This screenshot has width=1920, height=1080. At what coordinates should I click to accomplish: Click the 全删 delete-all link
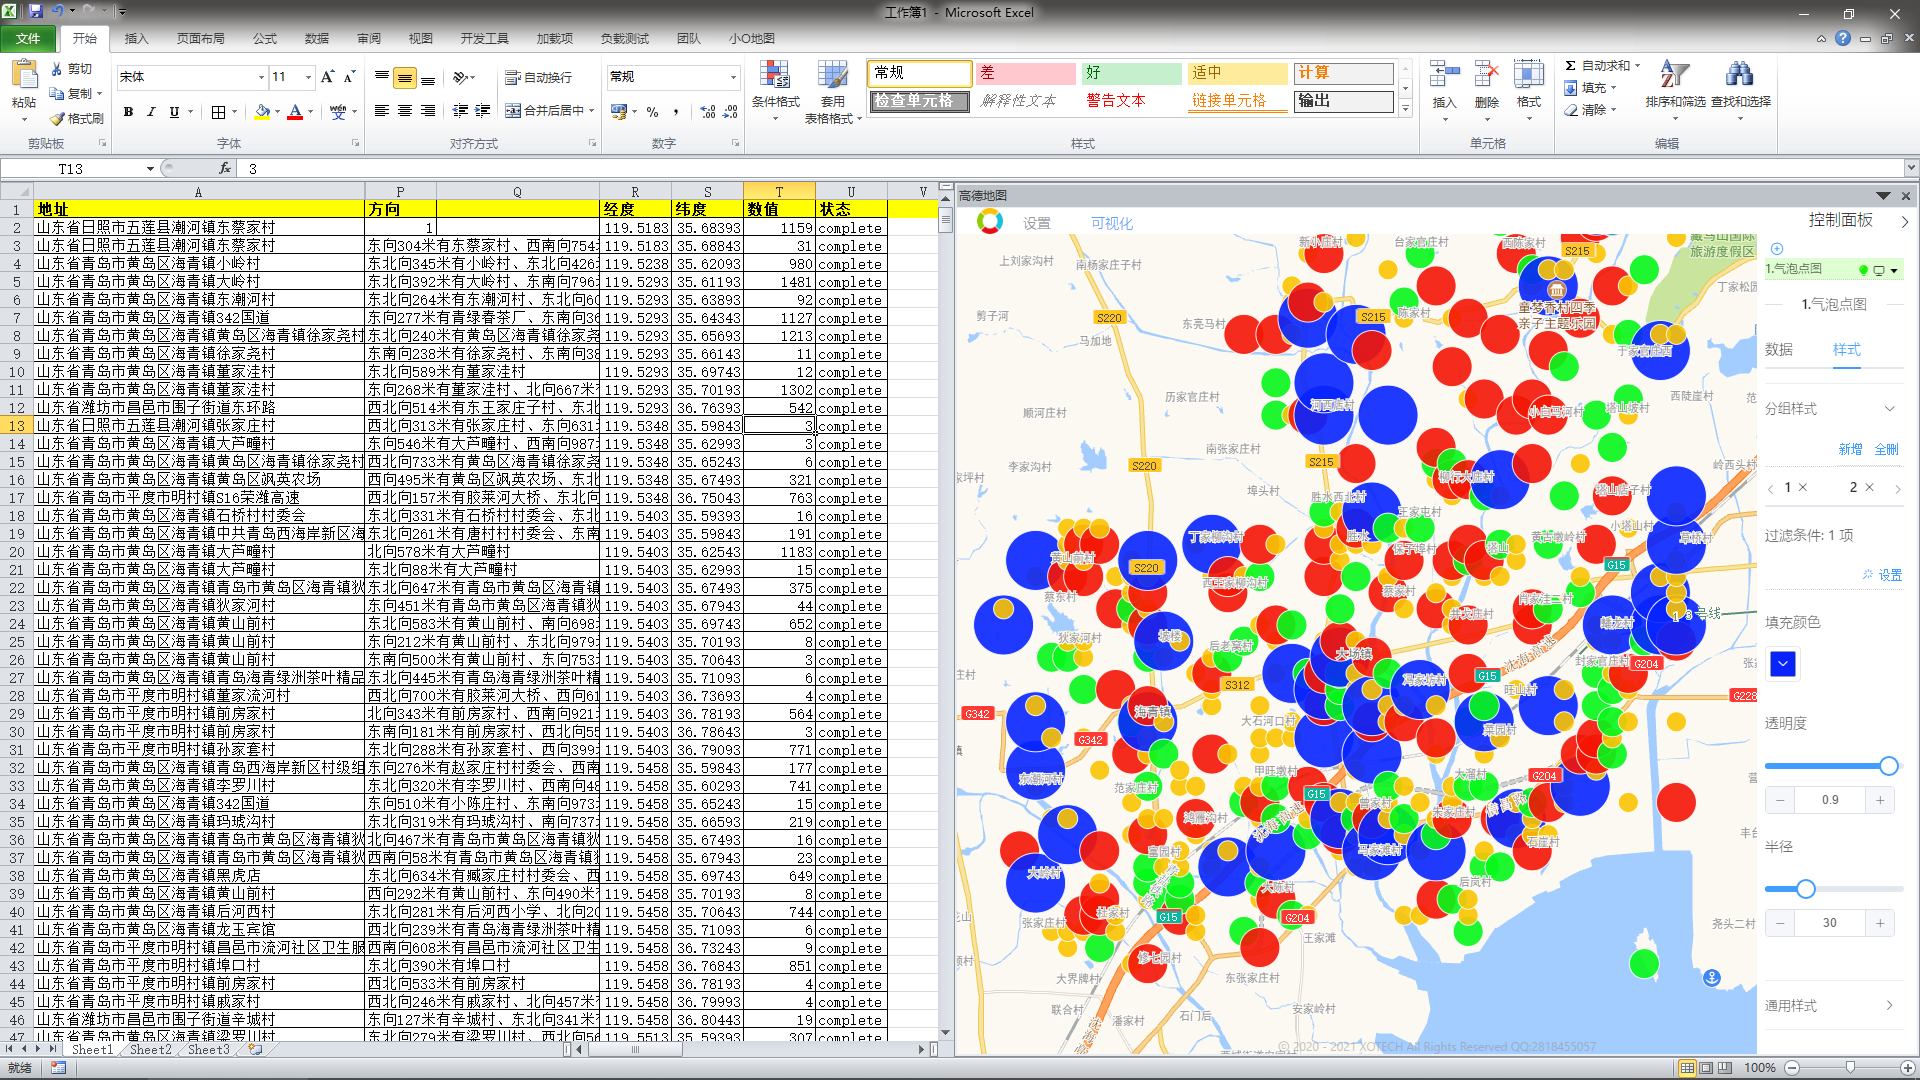pyautogui.click(x=1886, y=449)
